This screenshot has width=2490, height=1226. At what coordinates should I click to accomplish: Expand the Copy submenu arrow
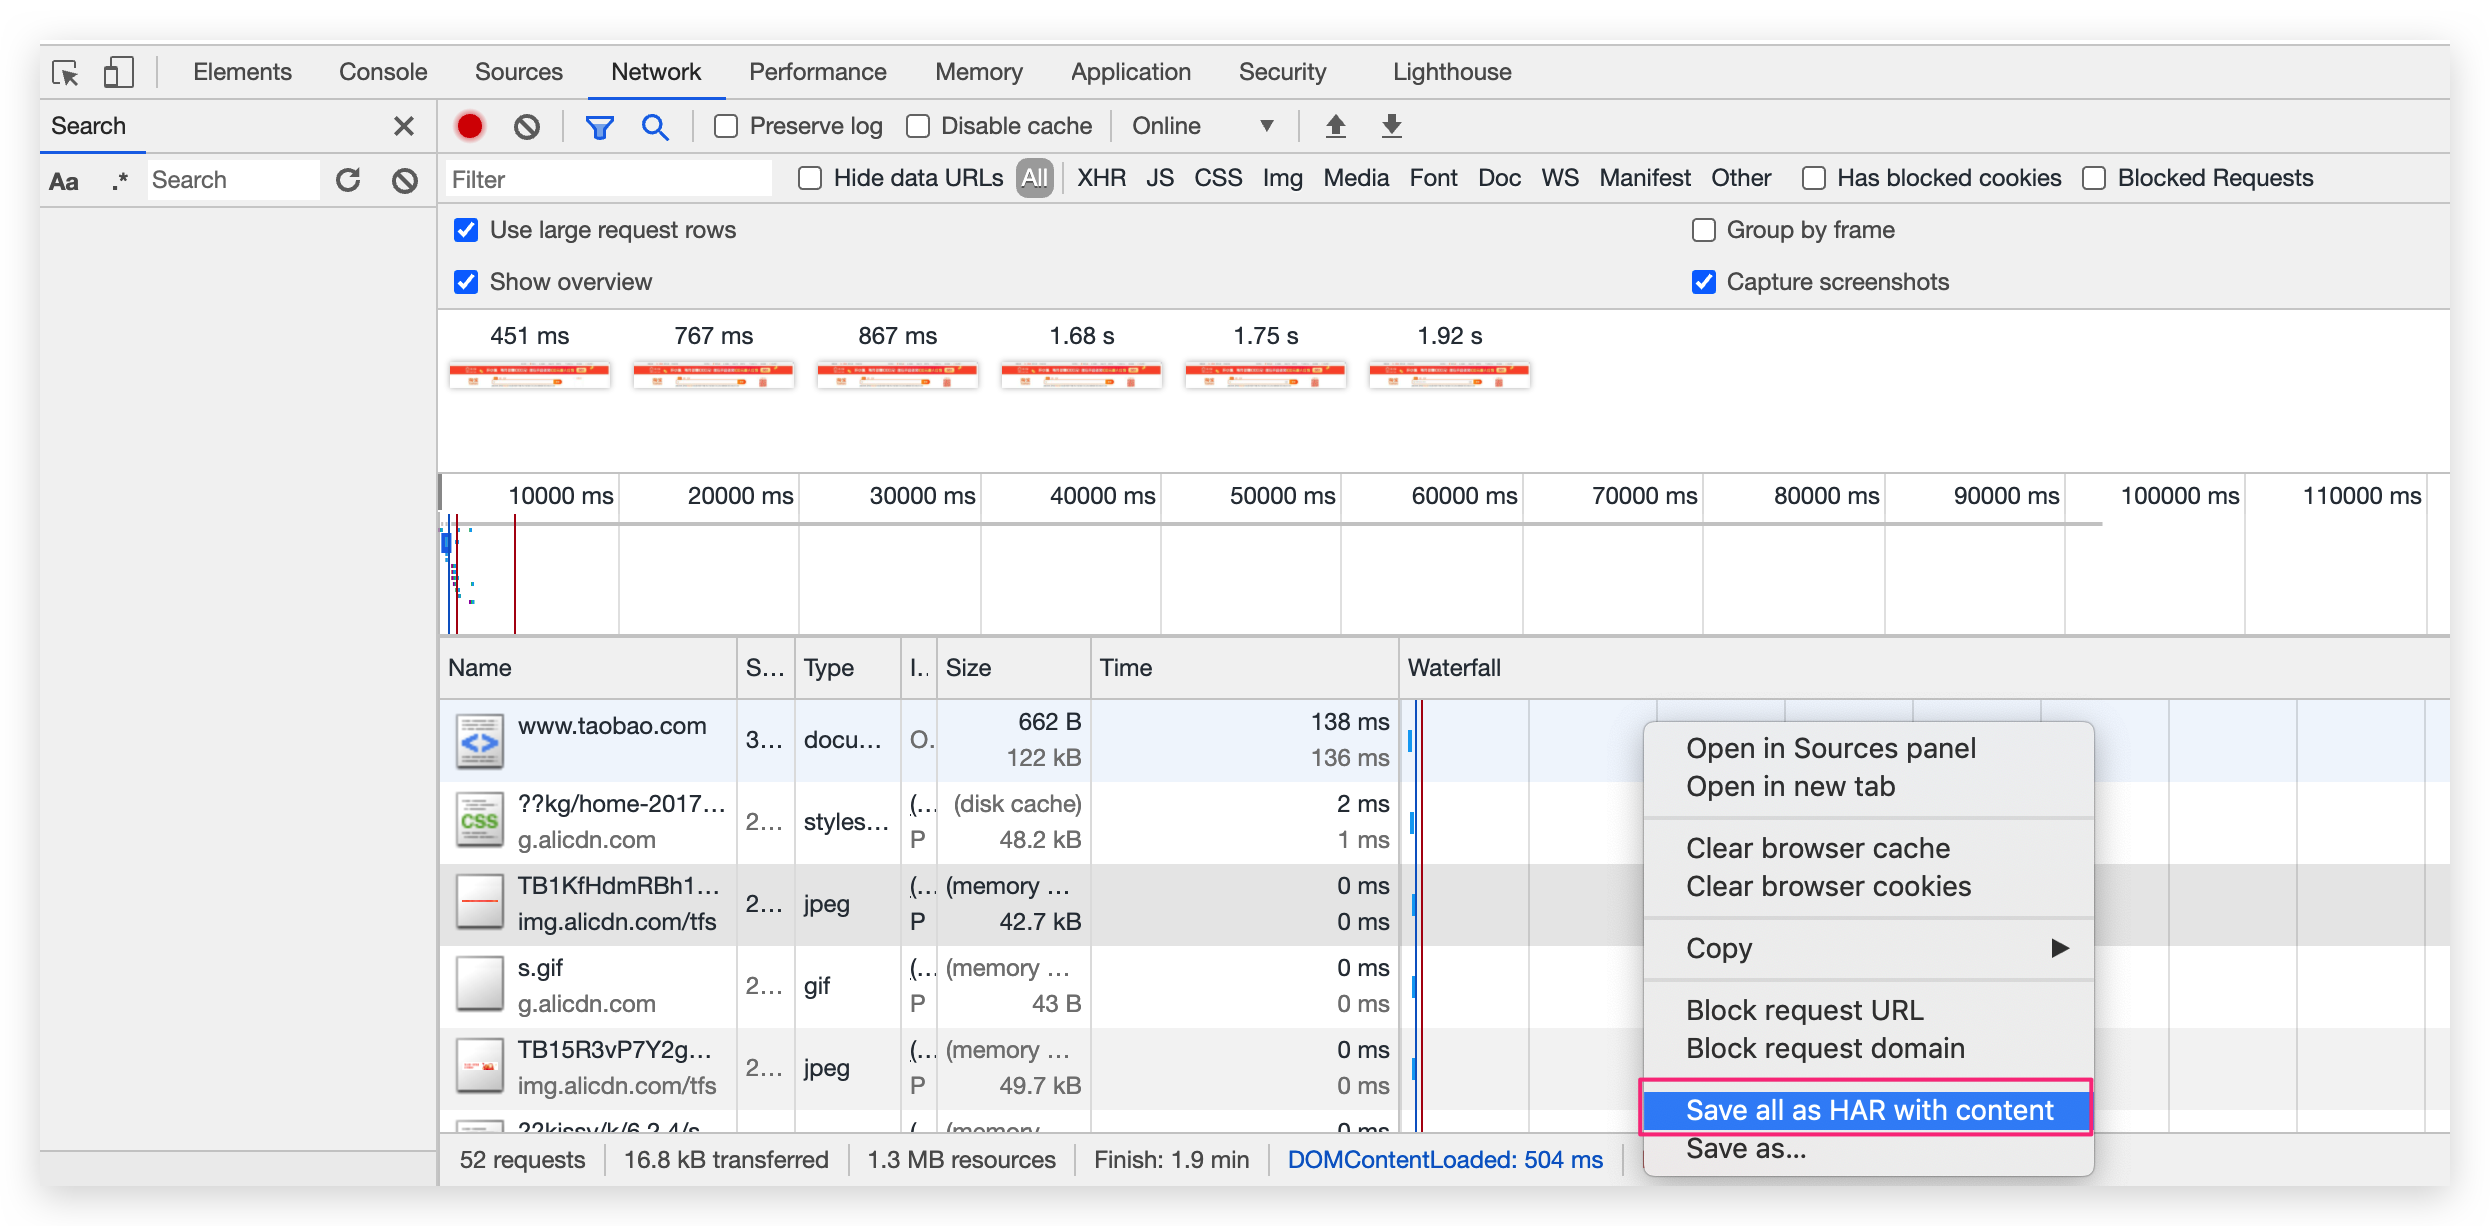(x=2059, y=948)
